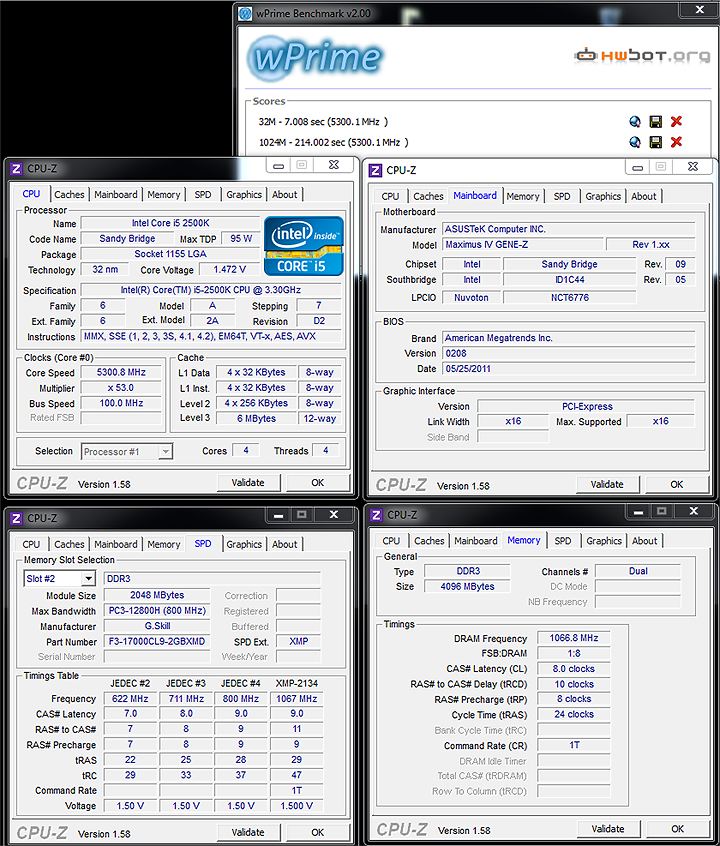This screenshot has width=720, height=846.
Task: Choose Graphics tab in Memory window
Action: [x=604, y=541]
